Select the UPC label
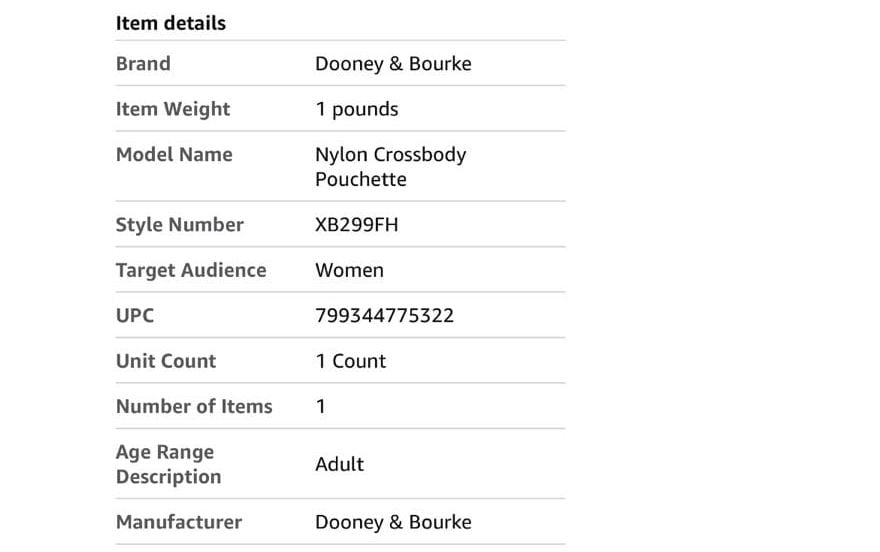 coord(135,315)
